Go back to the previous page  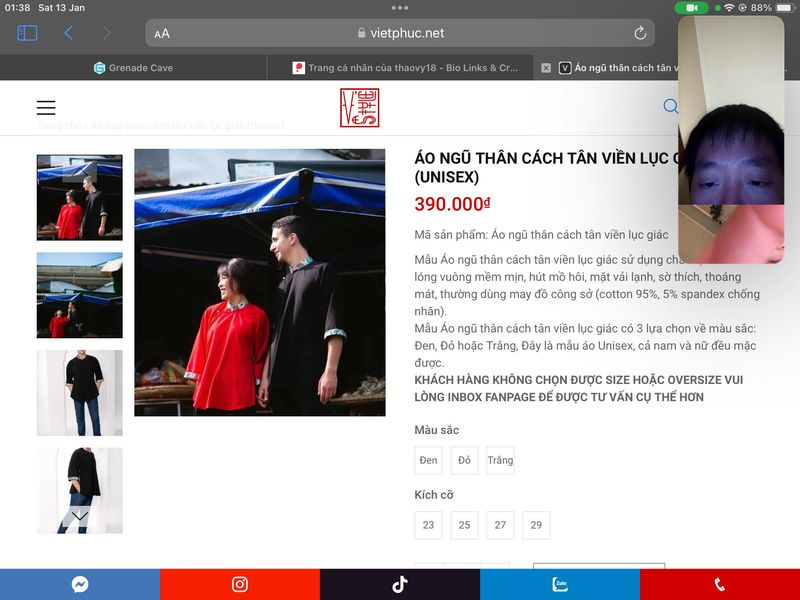click(x=68, y=33)
